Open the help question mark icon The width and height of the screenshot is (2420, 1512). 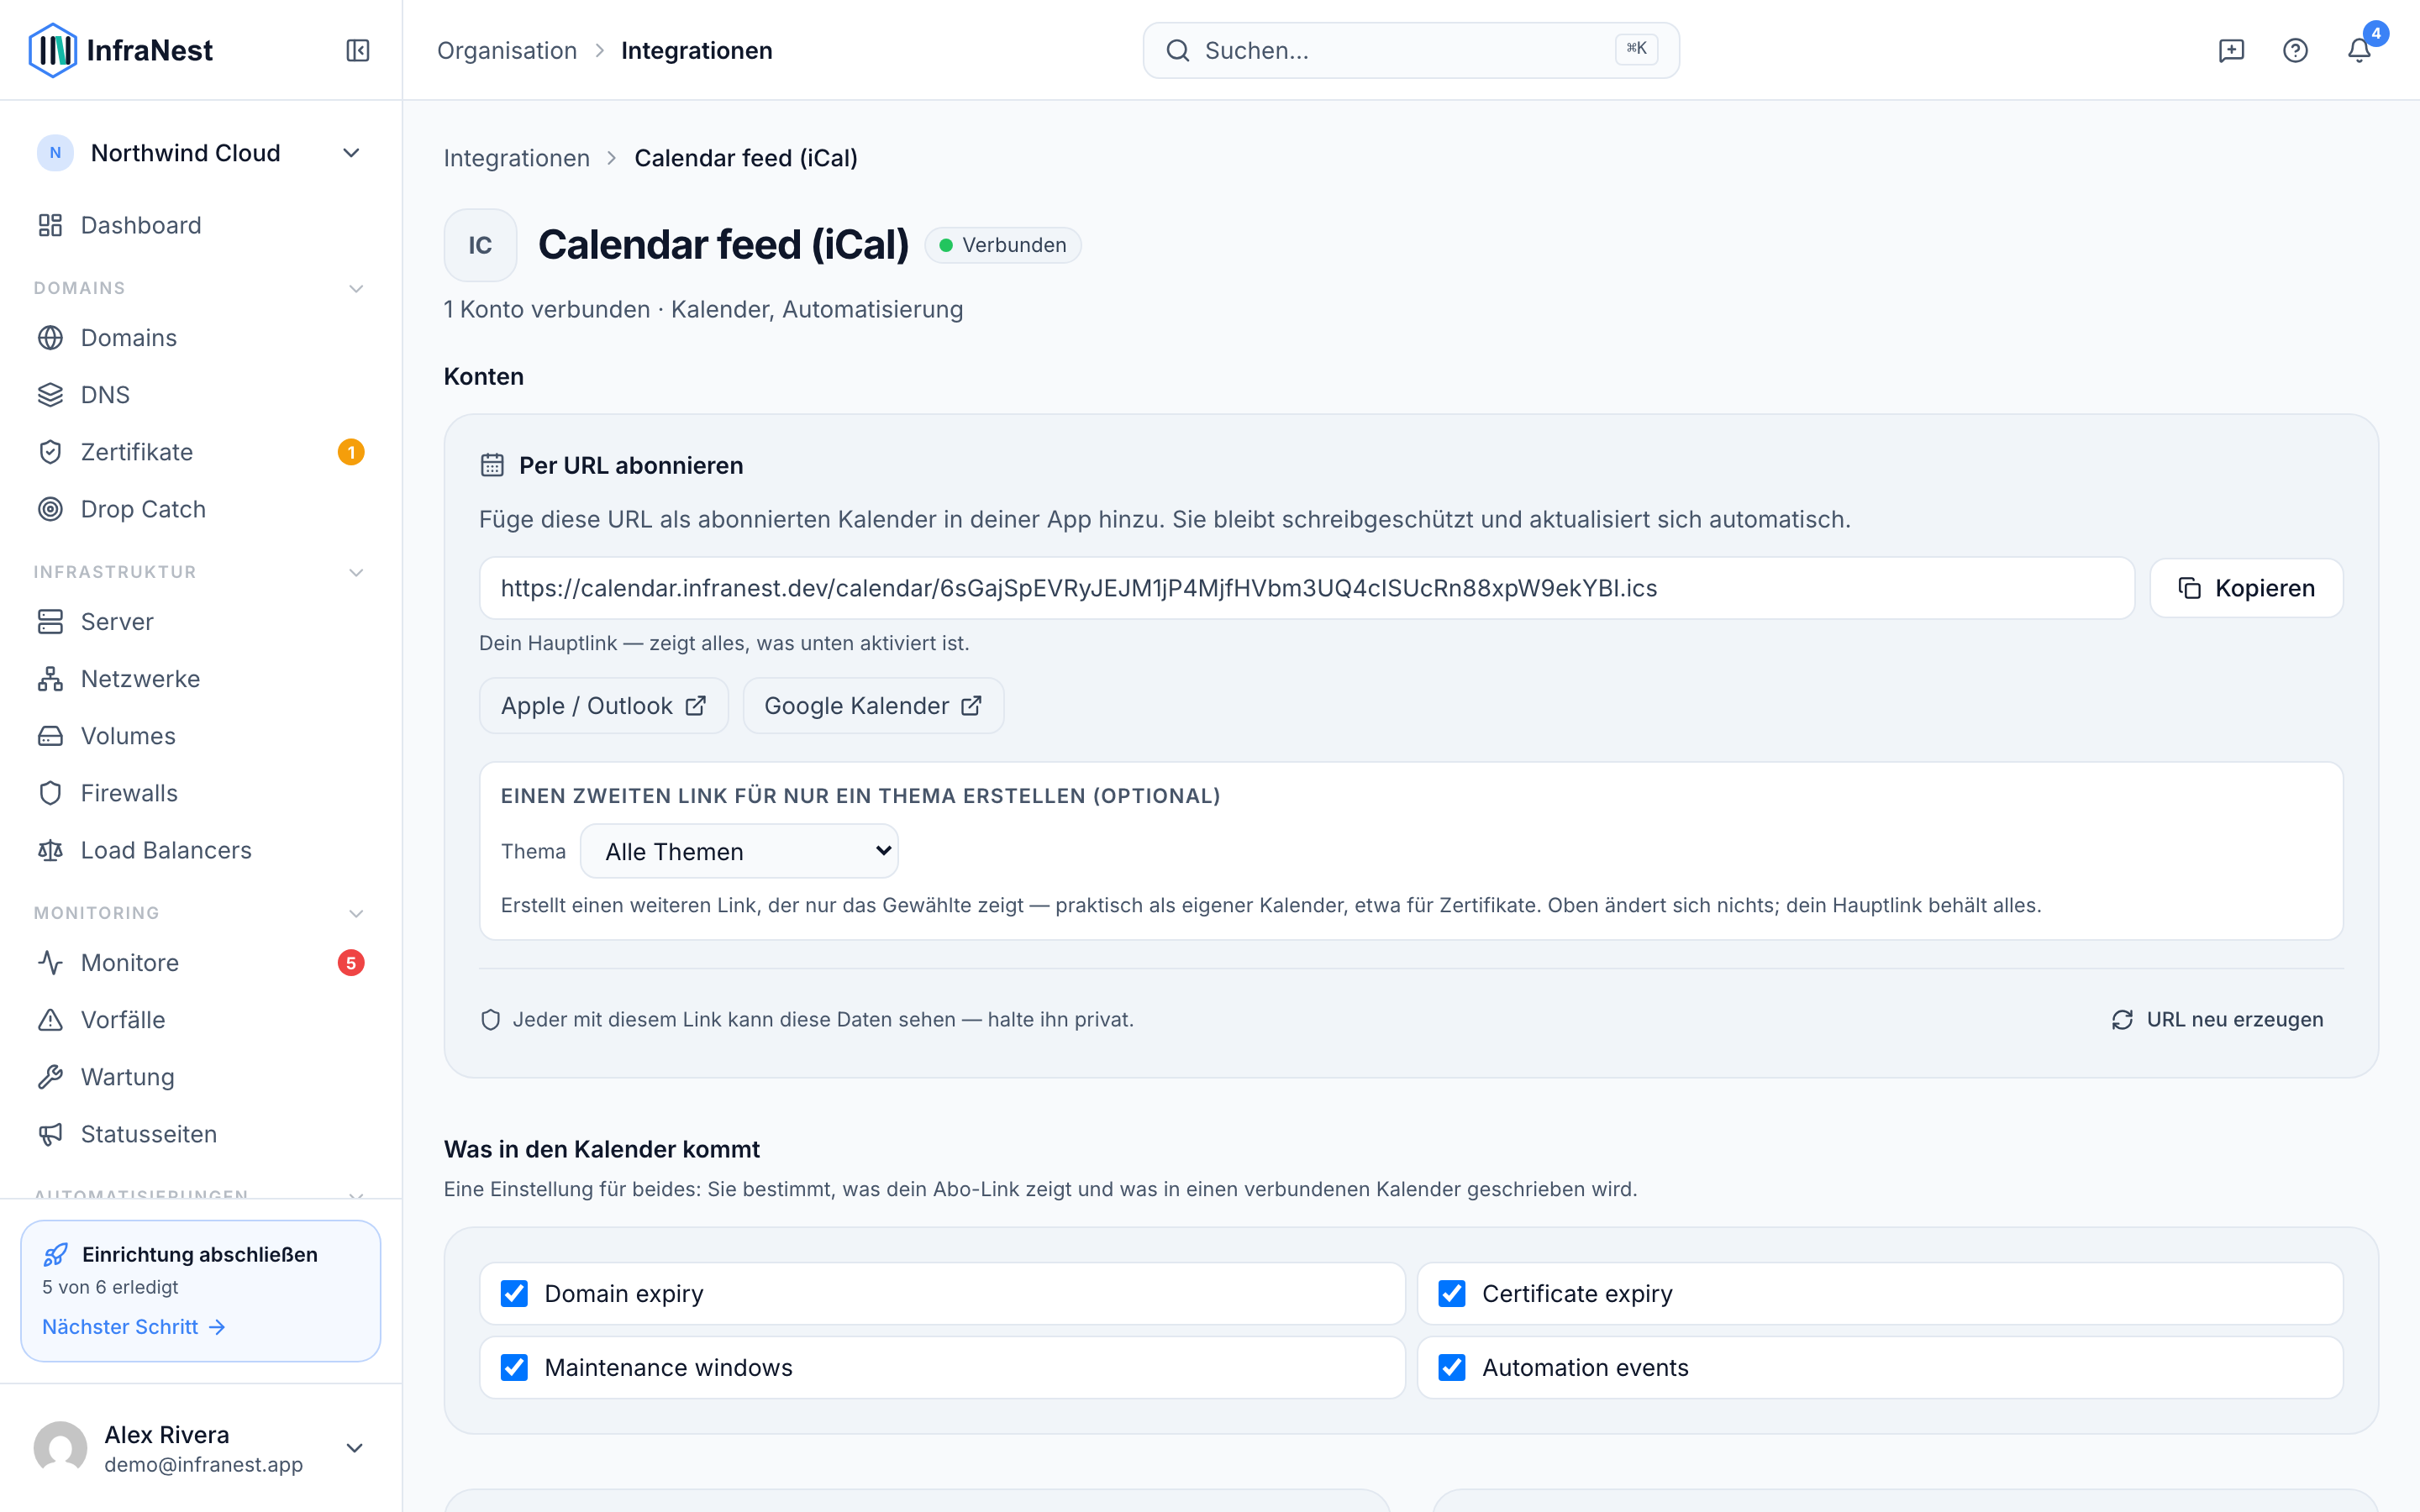[x=2295, y=50]
